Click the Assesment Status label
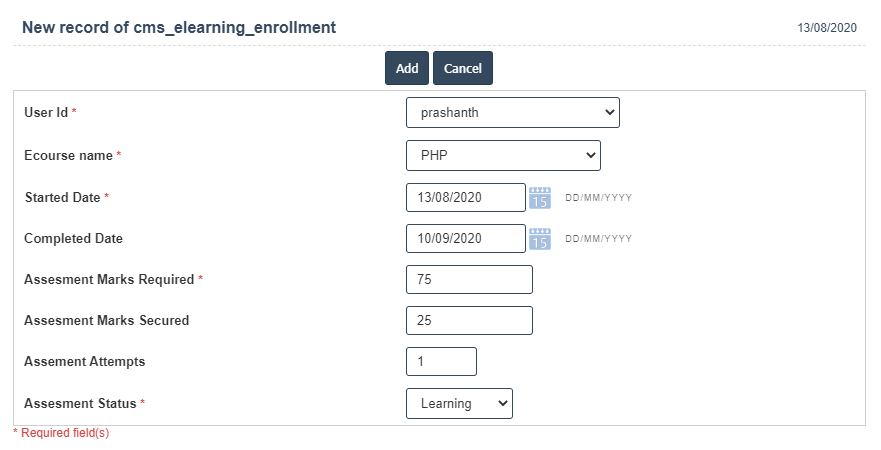881x450 pixels. [x=80, y=404]
